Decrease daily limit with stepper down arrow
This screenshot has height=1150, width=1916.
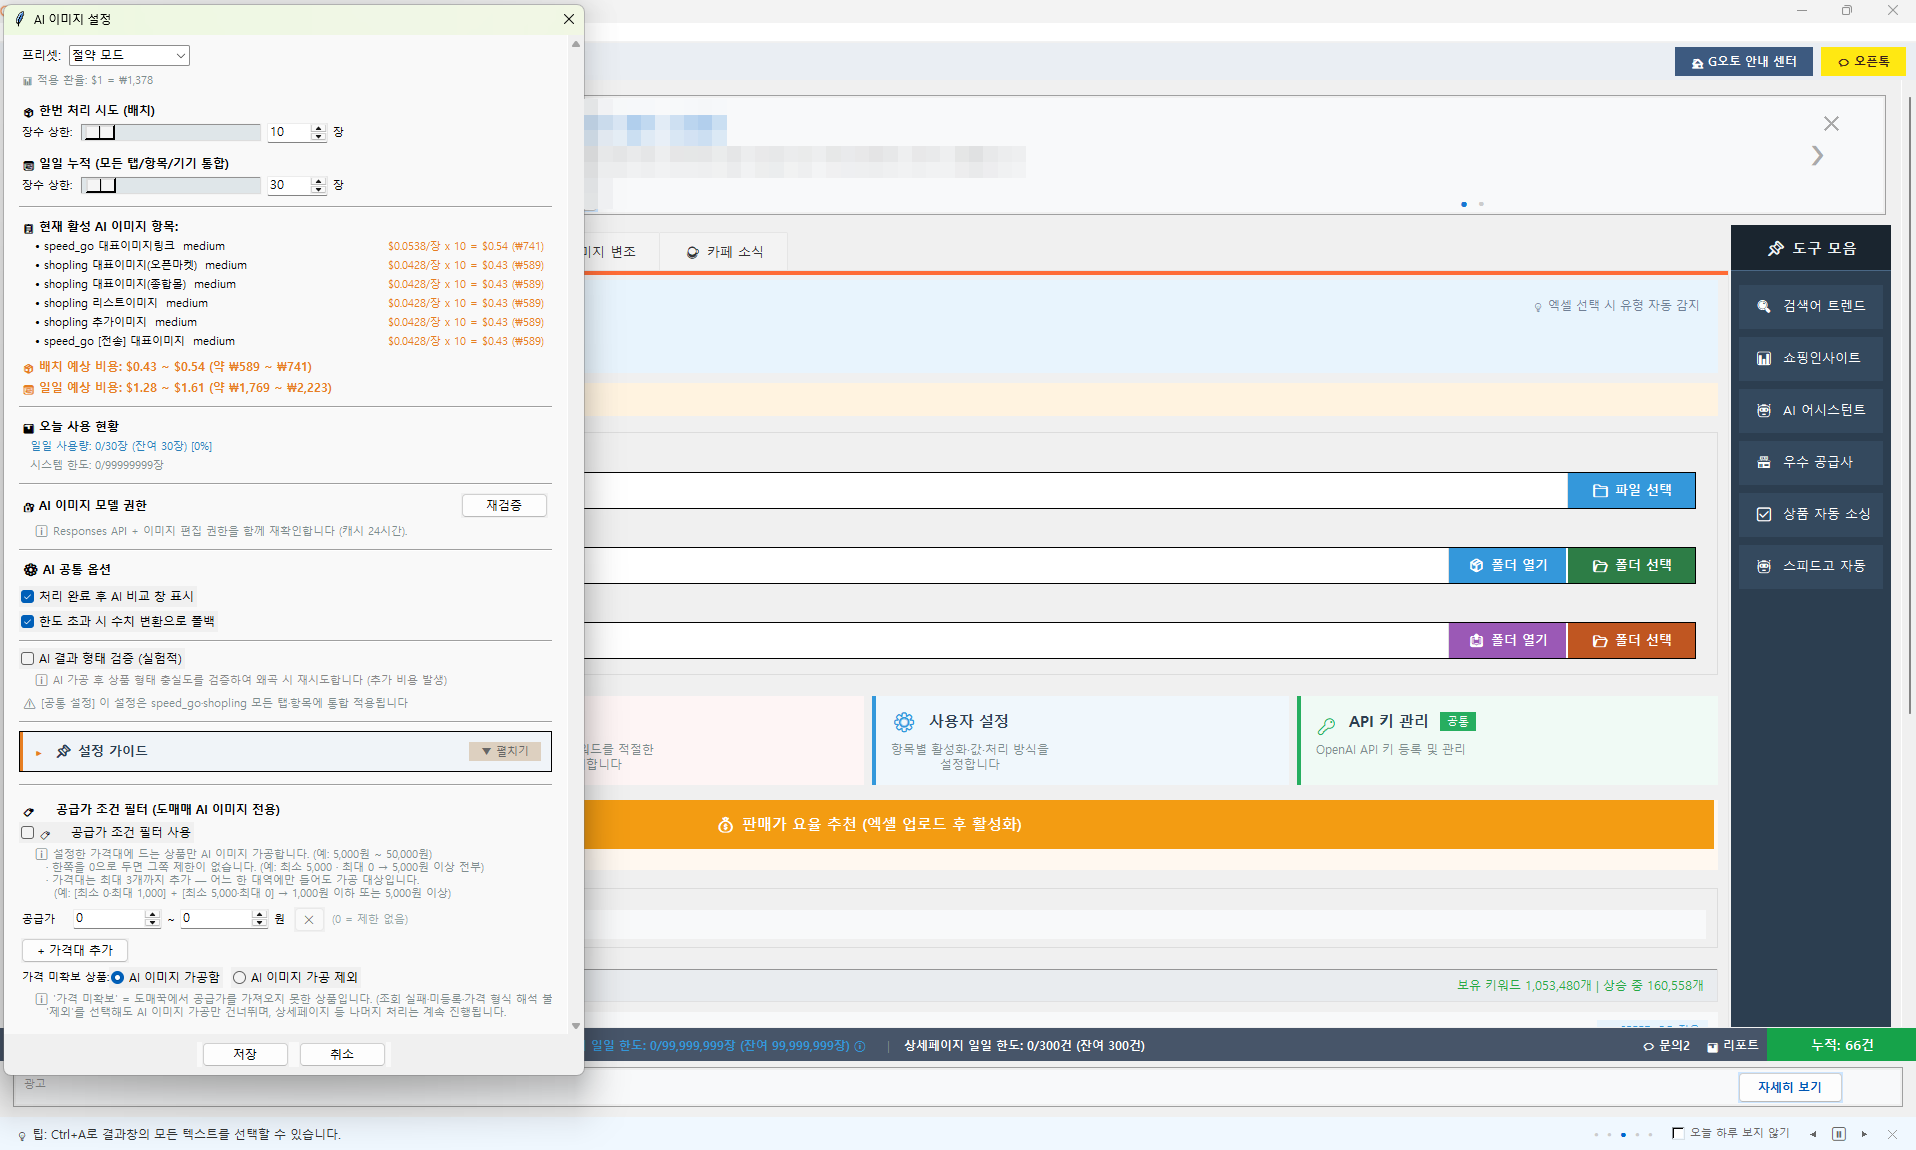[319, 190]
